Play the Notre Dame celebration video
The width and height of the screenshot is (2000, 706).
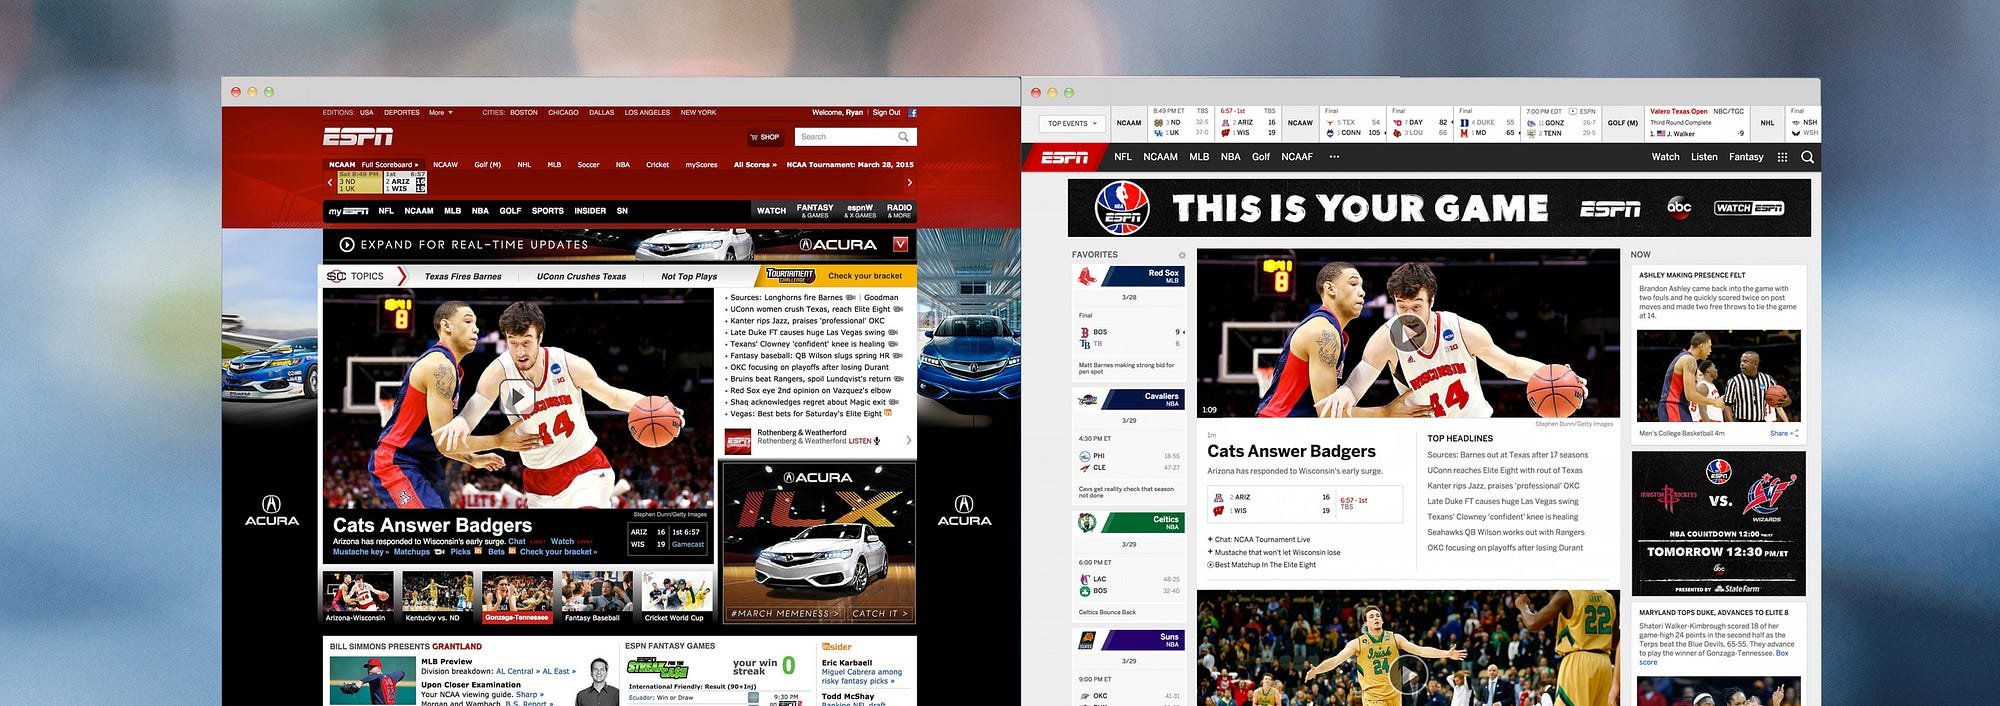1408,675
